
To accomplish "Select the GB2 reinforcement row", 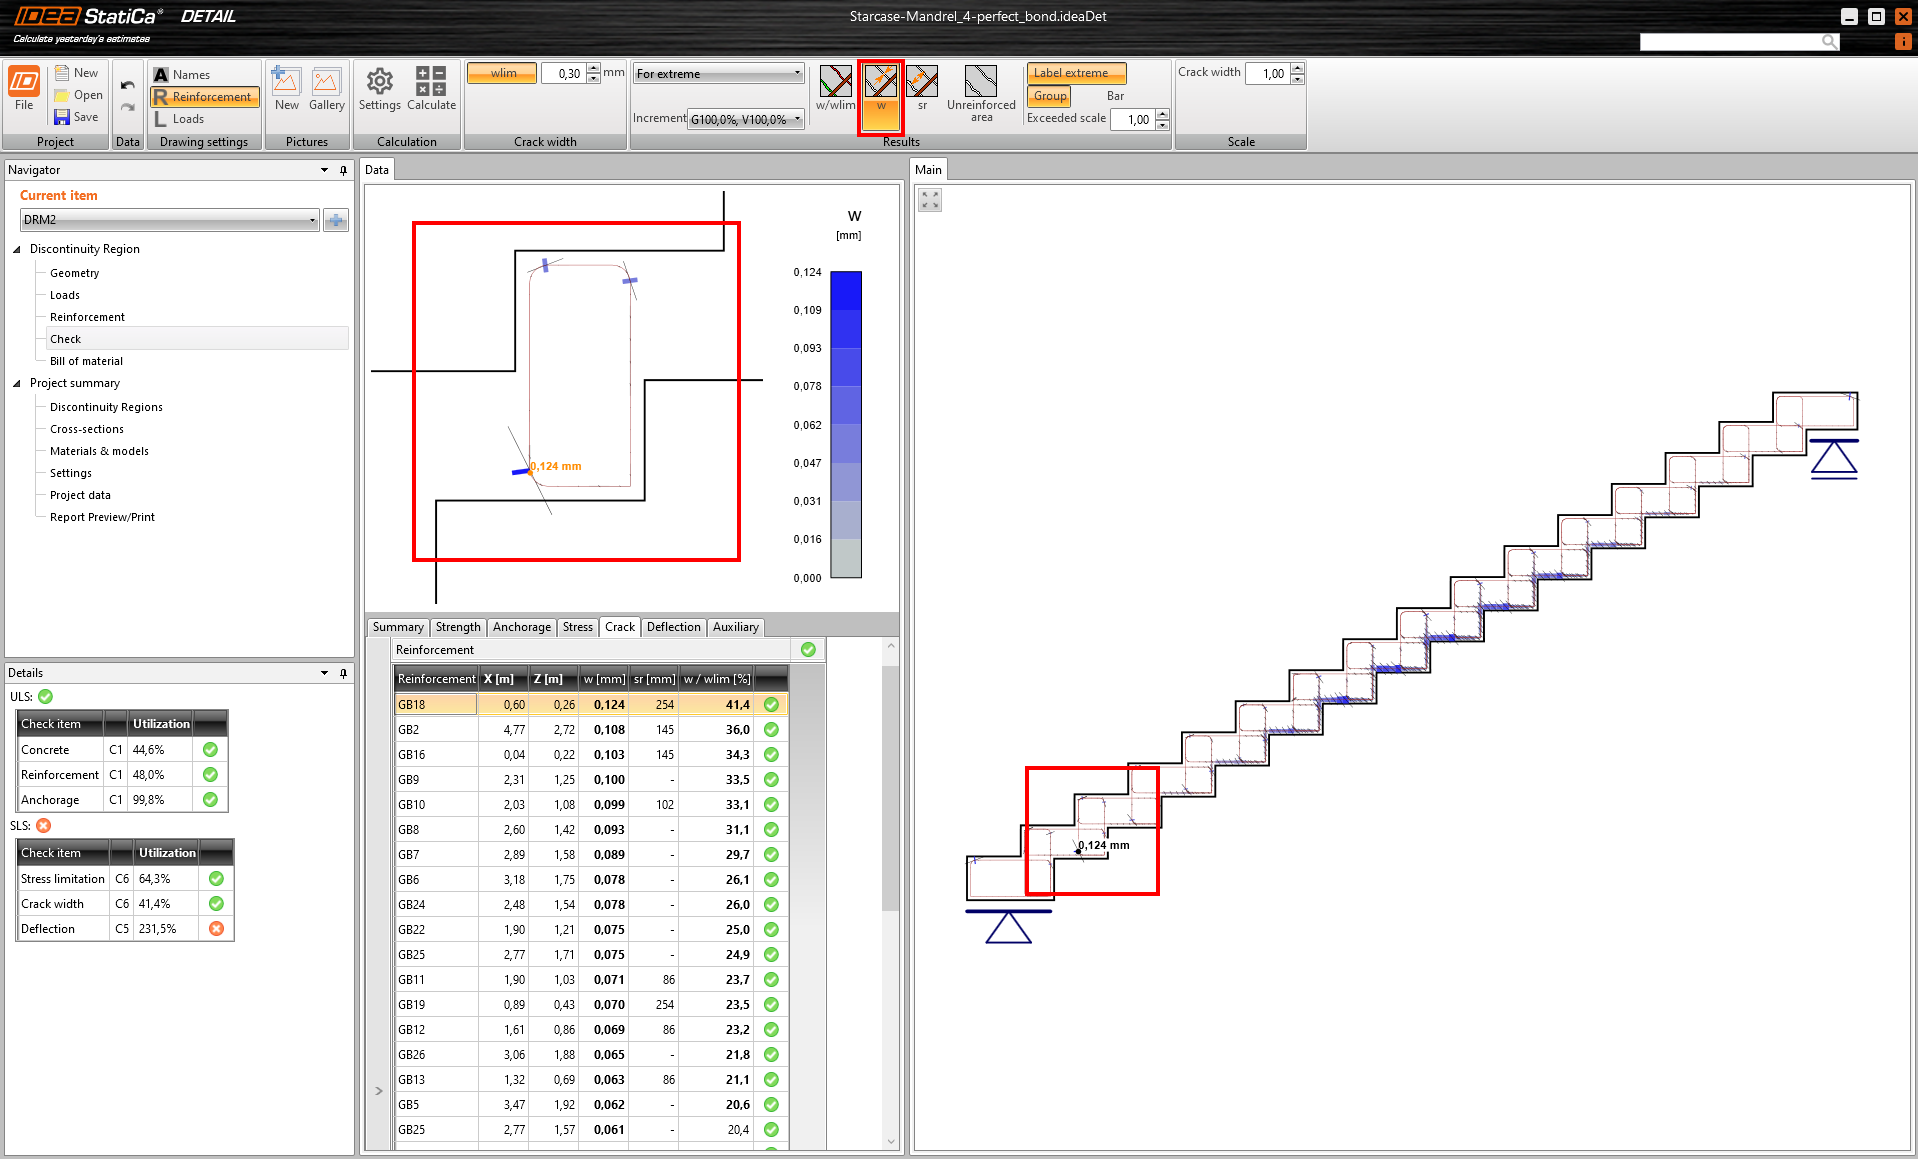I will [x=436, y=730].
